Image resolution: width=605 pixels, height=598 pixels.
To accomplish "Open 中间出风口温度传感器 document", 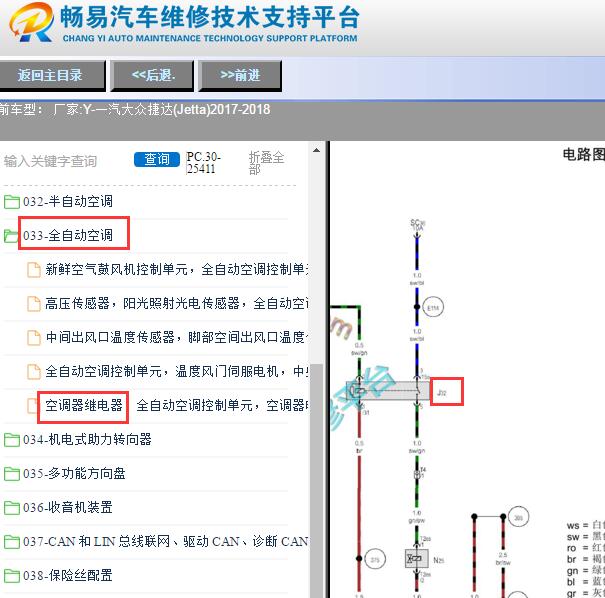I will click(x=177, y=337).
